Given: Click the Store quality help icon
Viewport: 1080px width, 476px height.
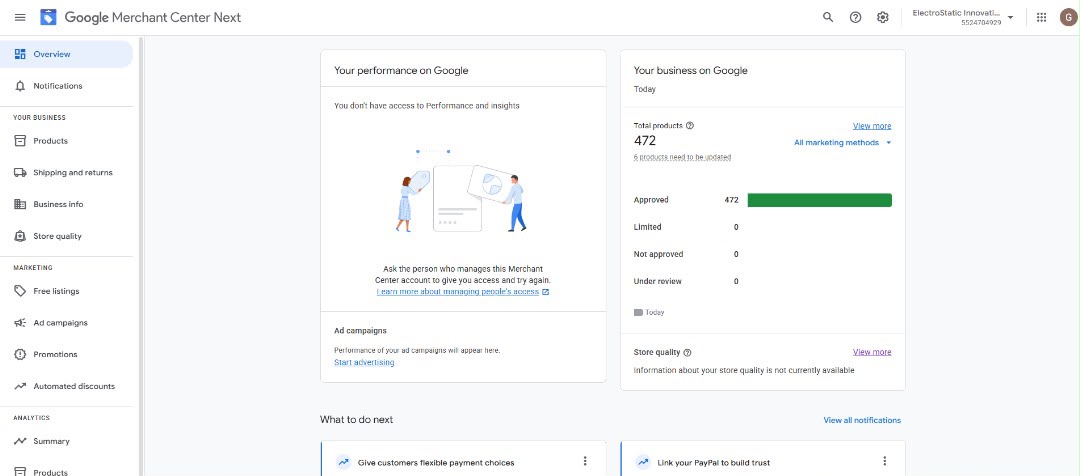Looking at the screenshot, I should (x=687, y=353).
